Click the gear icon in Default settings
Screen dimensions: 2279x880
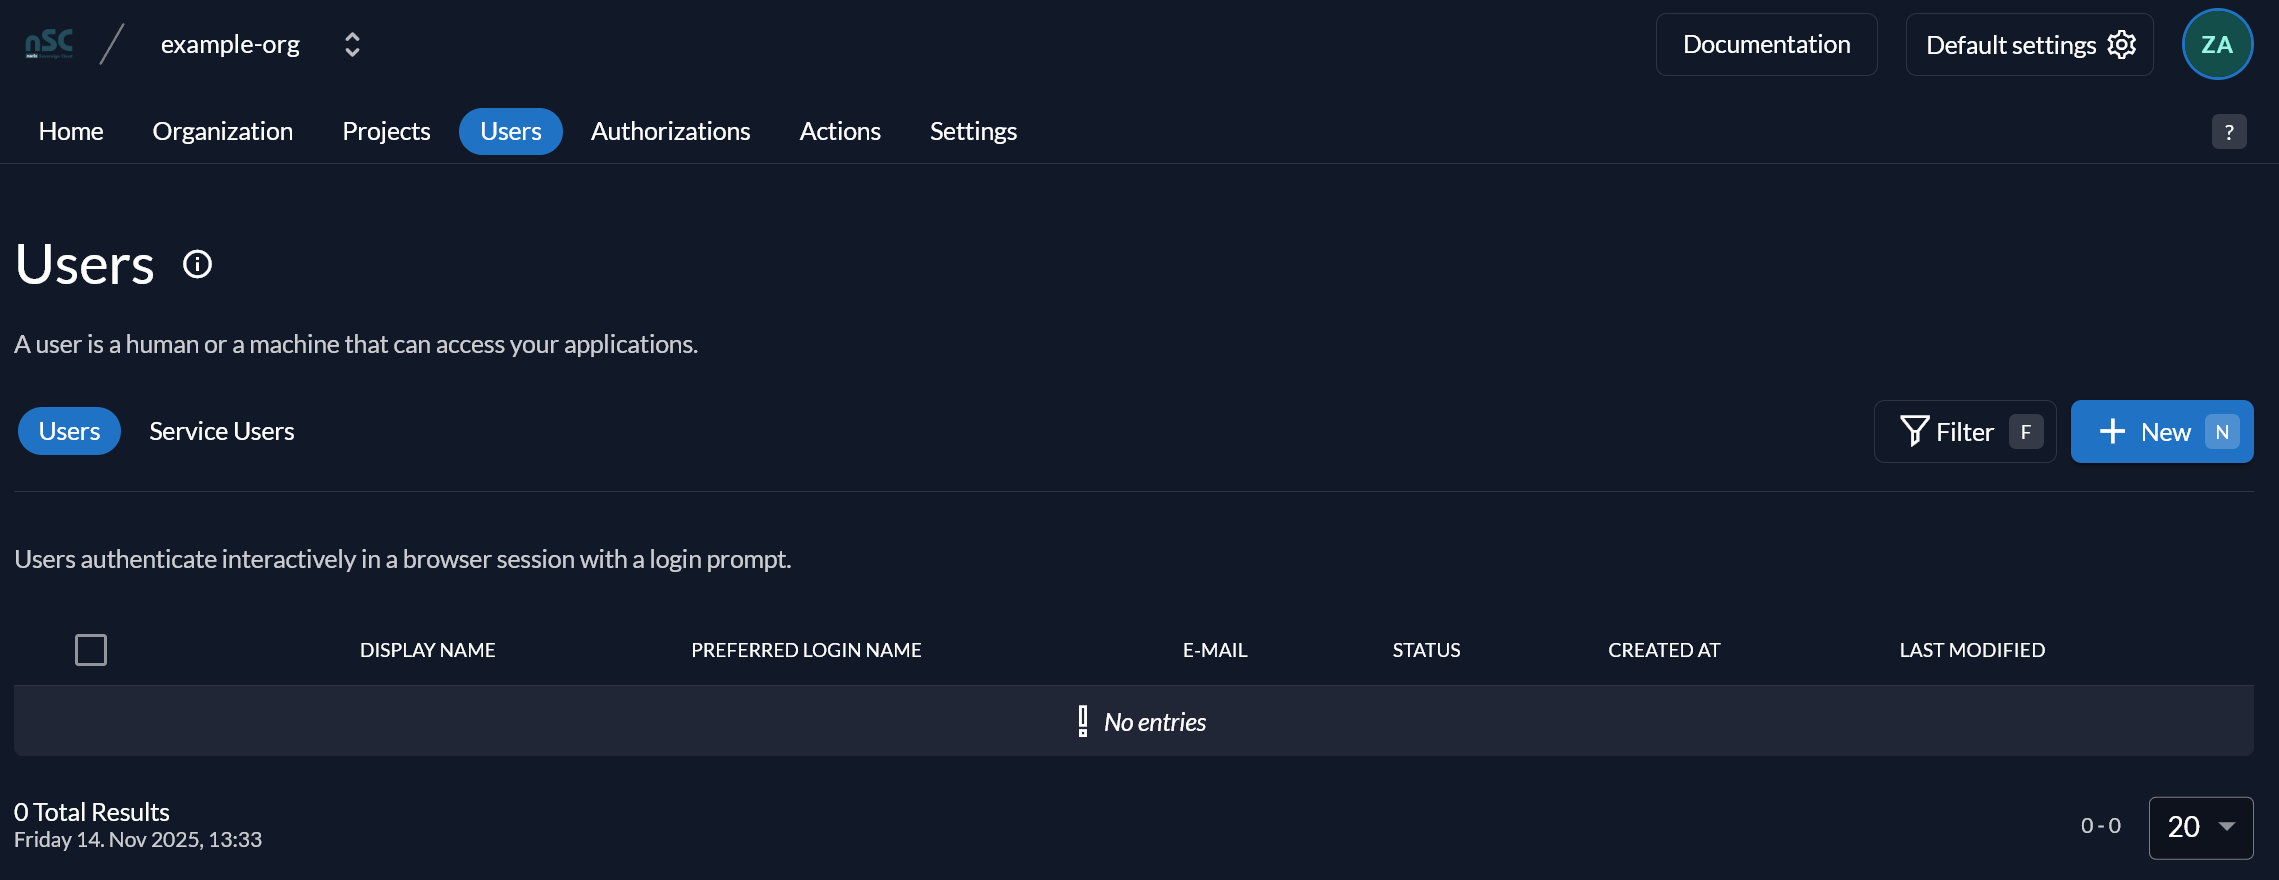(x=2121, y=44)
